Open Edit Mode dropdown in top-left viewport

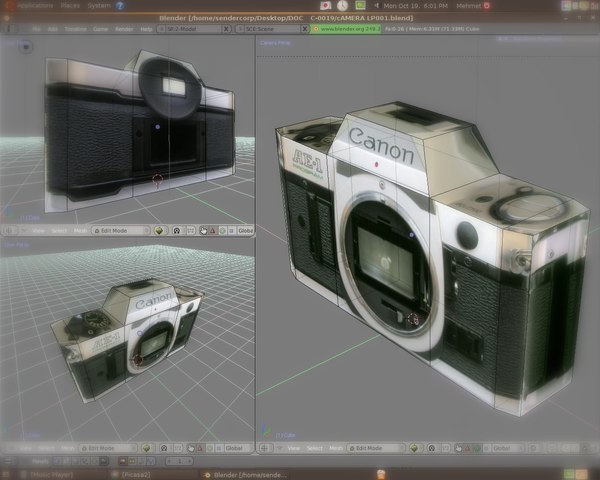click(x=121, y=230)
